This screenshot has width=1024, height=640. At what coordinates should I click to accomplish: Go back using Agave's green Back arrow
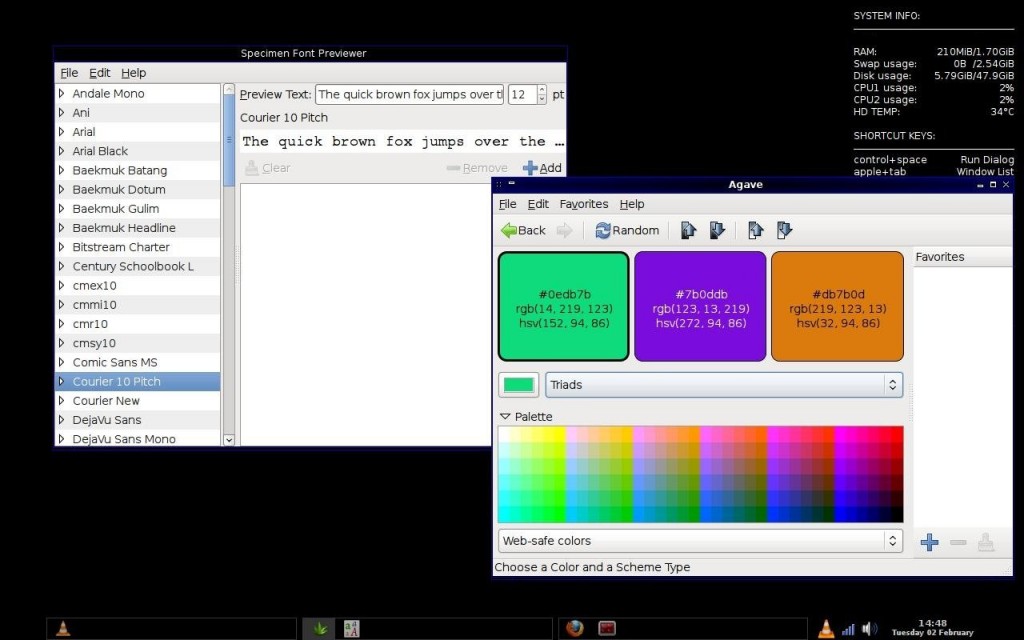point(523,230)
